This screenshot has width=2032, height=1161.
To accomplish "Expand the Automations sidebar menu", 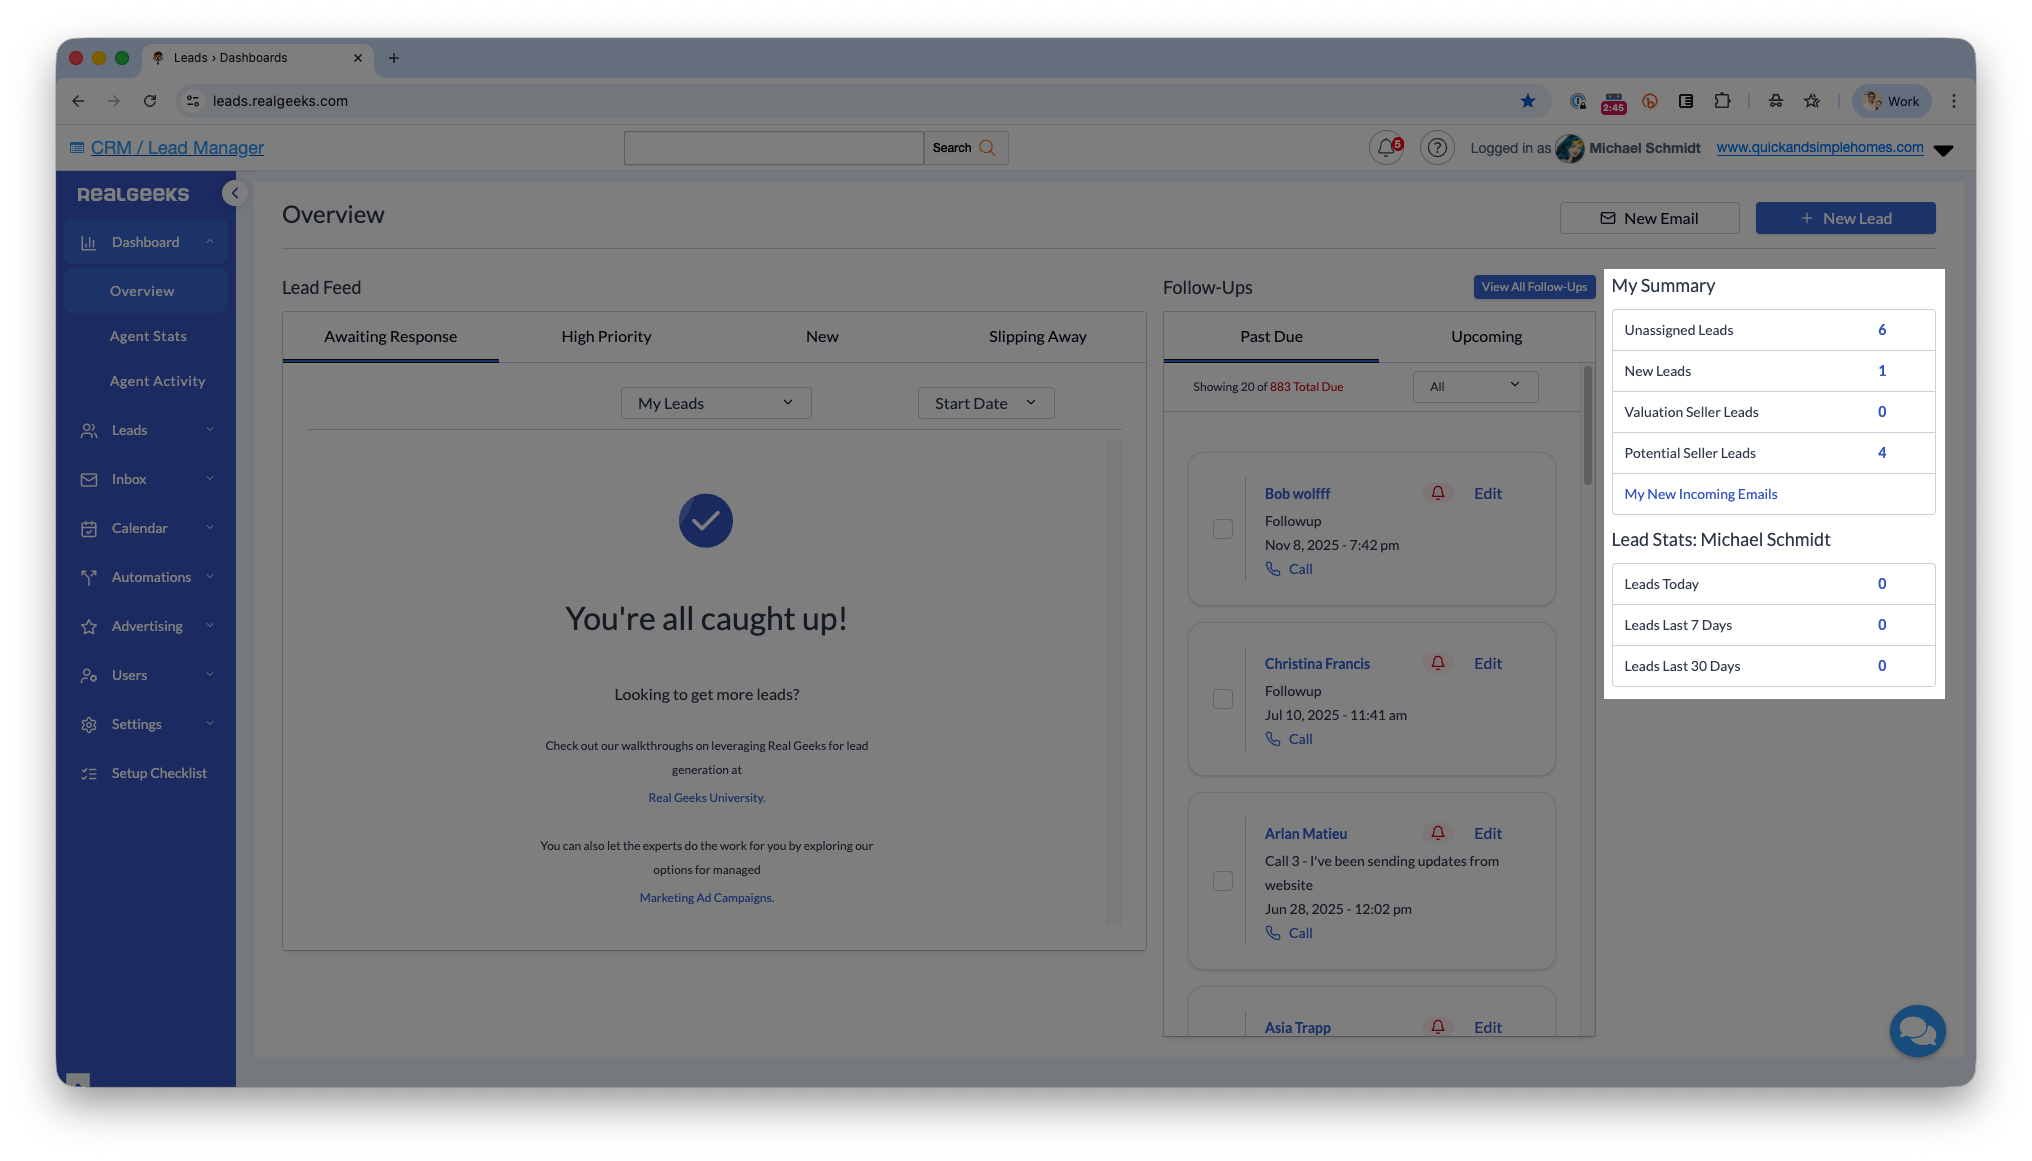I will click(x=150, y=577).
